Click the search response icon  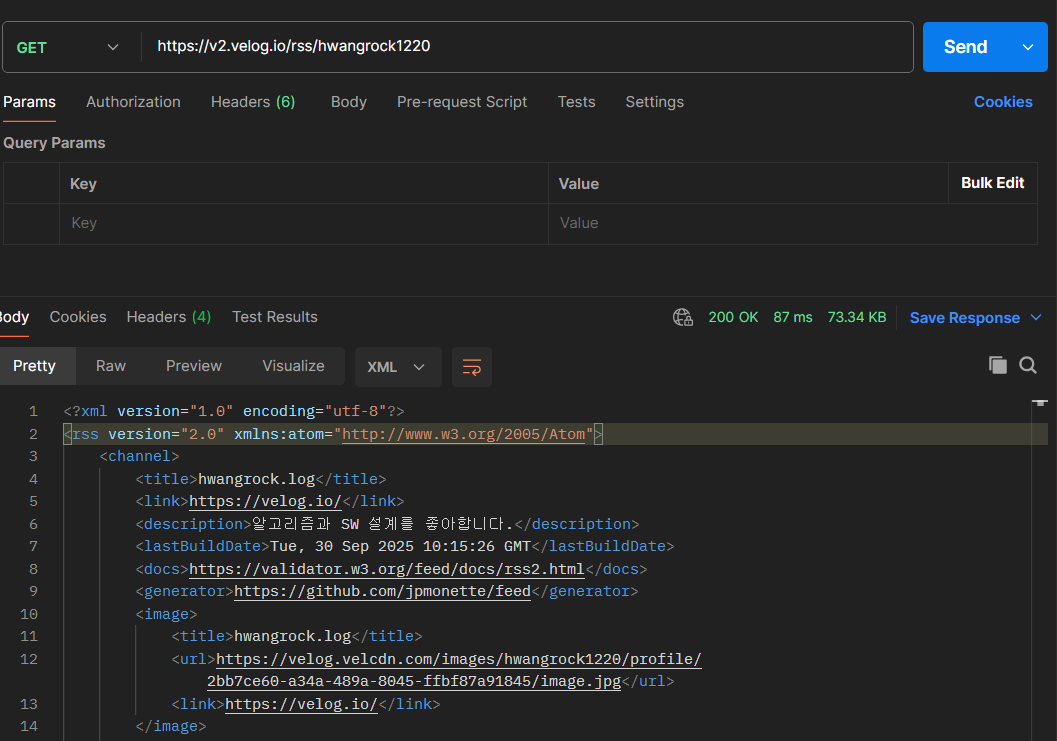pos(1028,365)
